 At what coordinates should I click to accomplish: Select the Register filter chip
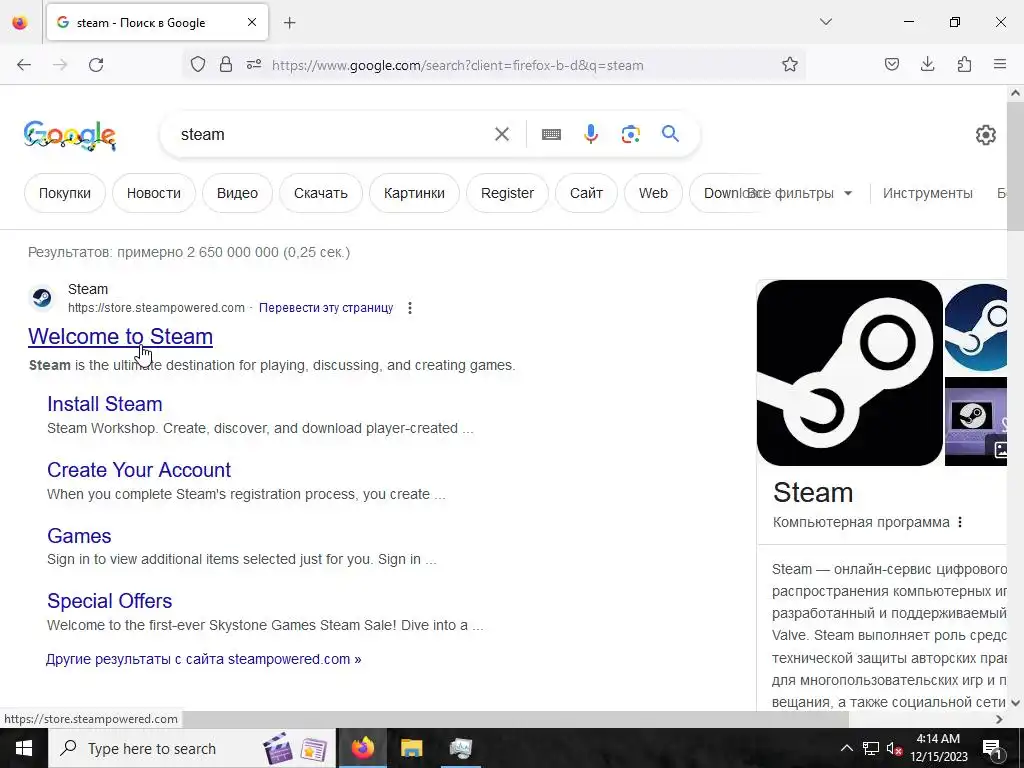point(507,193)
